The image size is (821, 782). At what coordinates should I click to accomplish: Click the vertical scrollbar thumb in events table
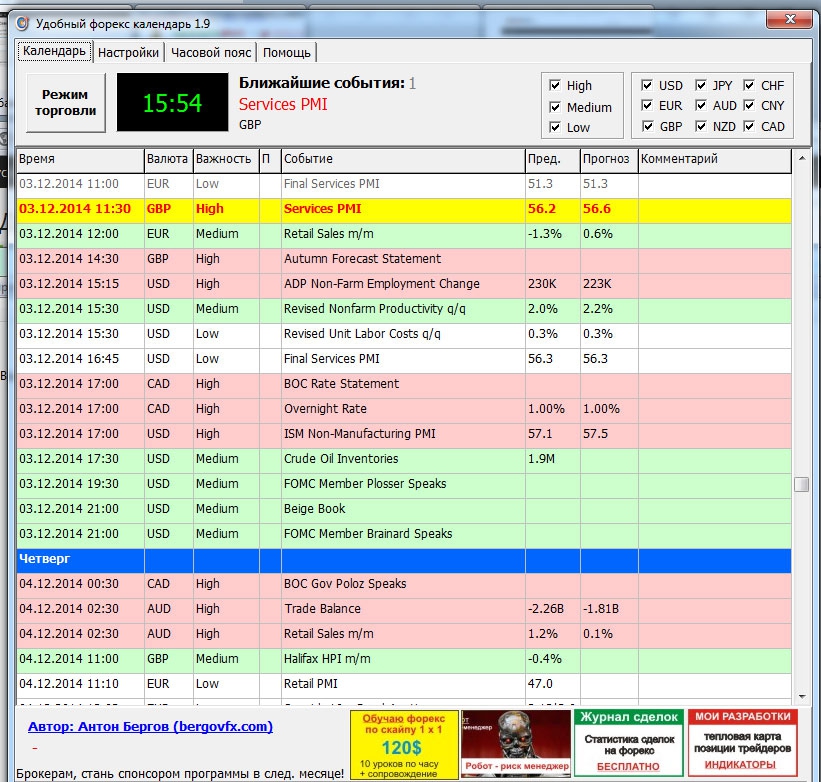(801, 484)
